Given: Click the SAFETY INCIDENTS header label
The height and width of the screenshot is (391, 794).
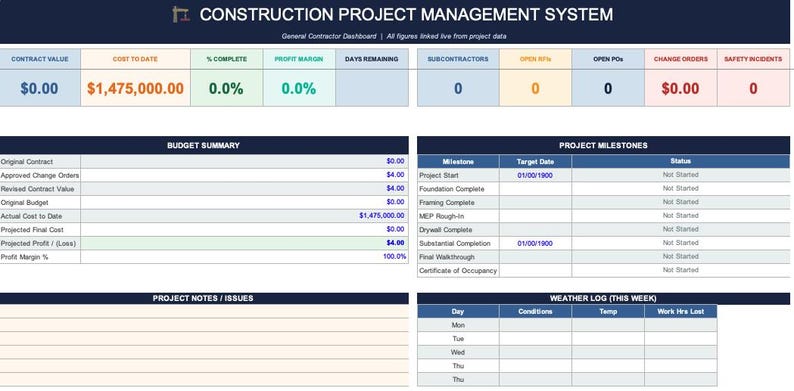Looking at the screenshot, I should (x=753, y=59).
